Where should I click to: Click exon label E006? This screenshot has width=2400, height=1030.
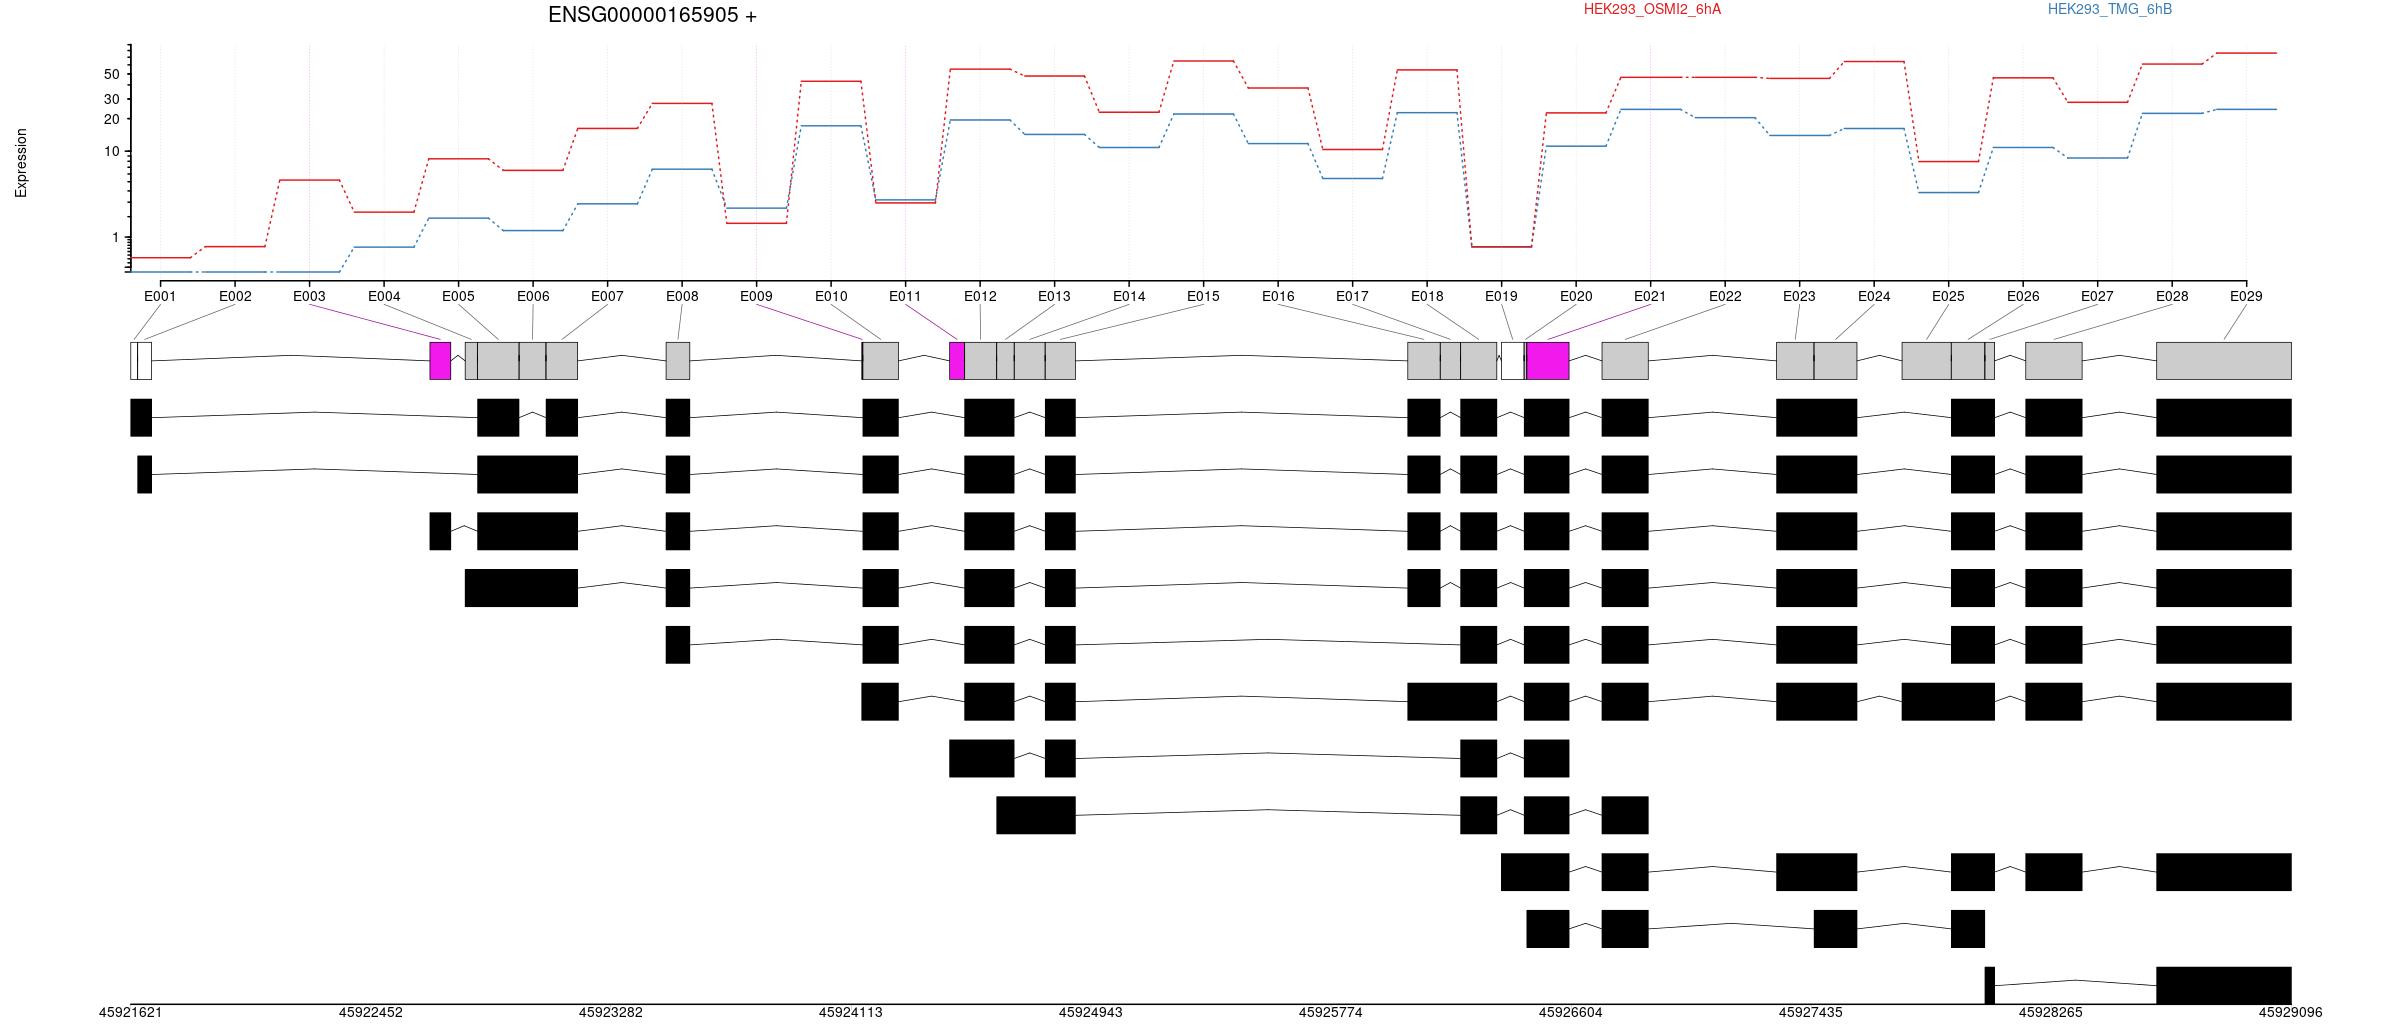click(x=533, y=296)
